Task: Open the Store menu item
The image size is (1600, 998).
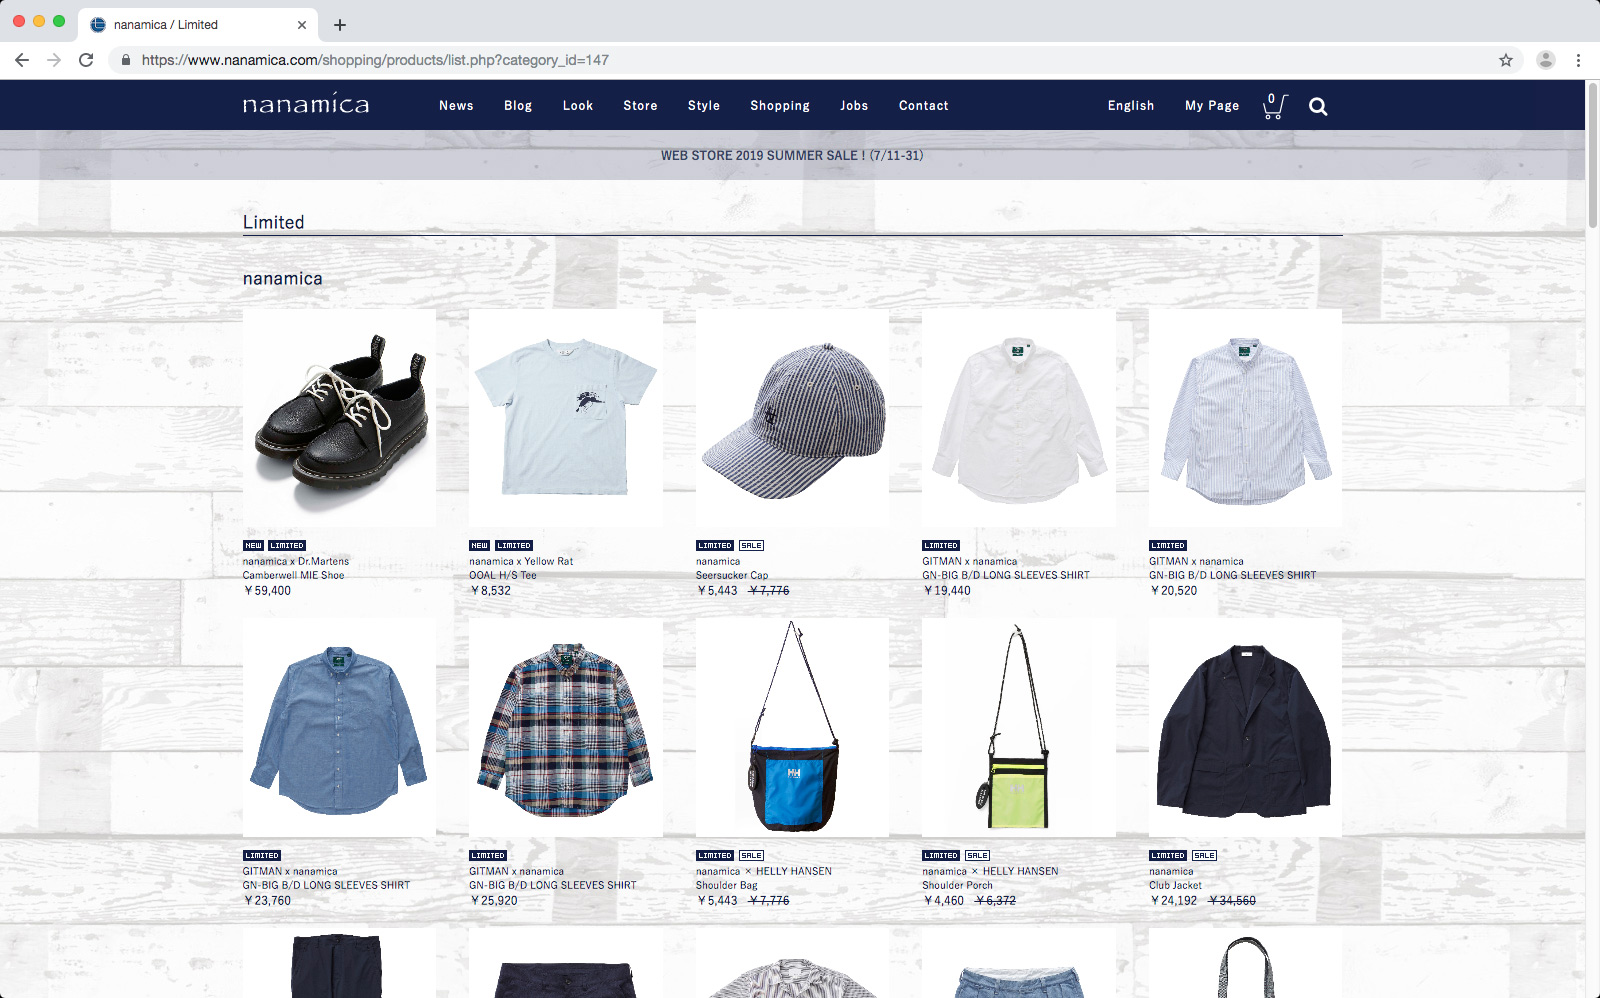Action: coord(640,106)
